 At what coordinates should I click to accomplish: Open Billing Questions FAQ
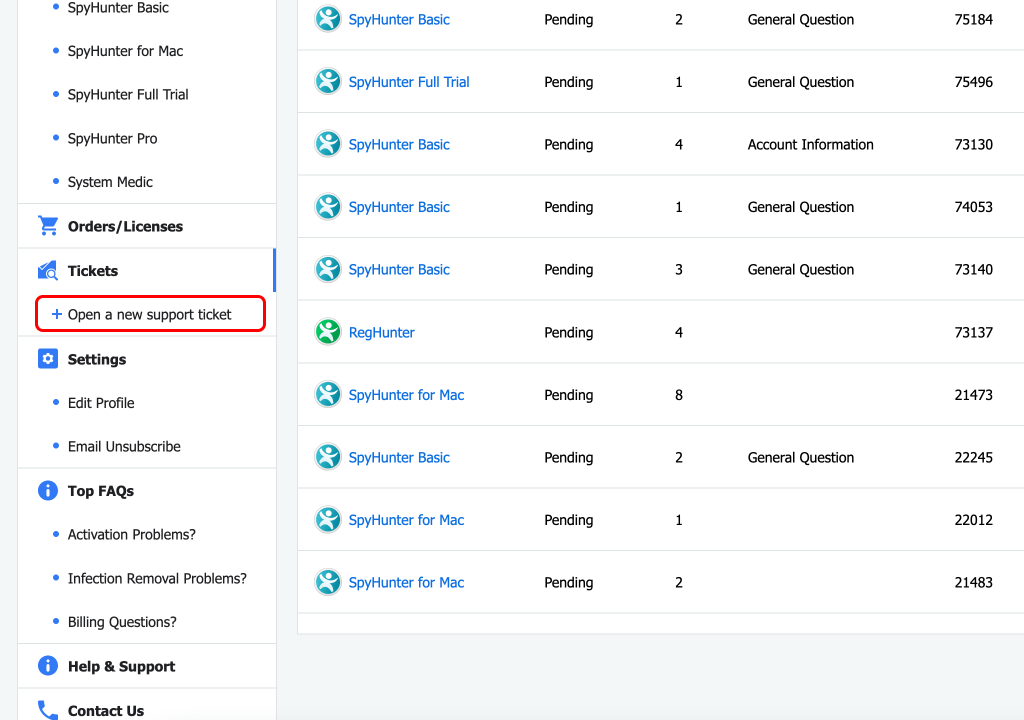tap(122, 622)
